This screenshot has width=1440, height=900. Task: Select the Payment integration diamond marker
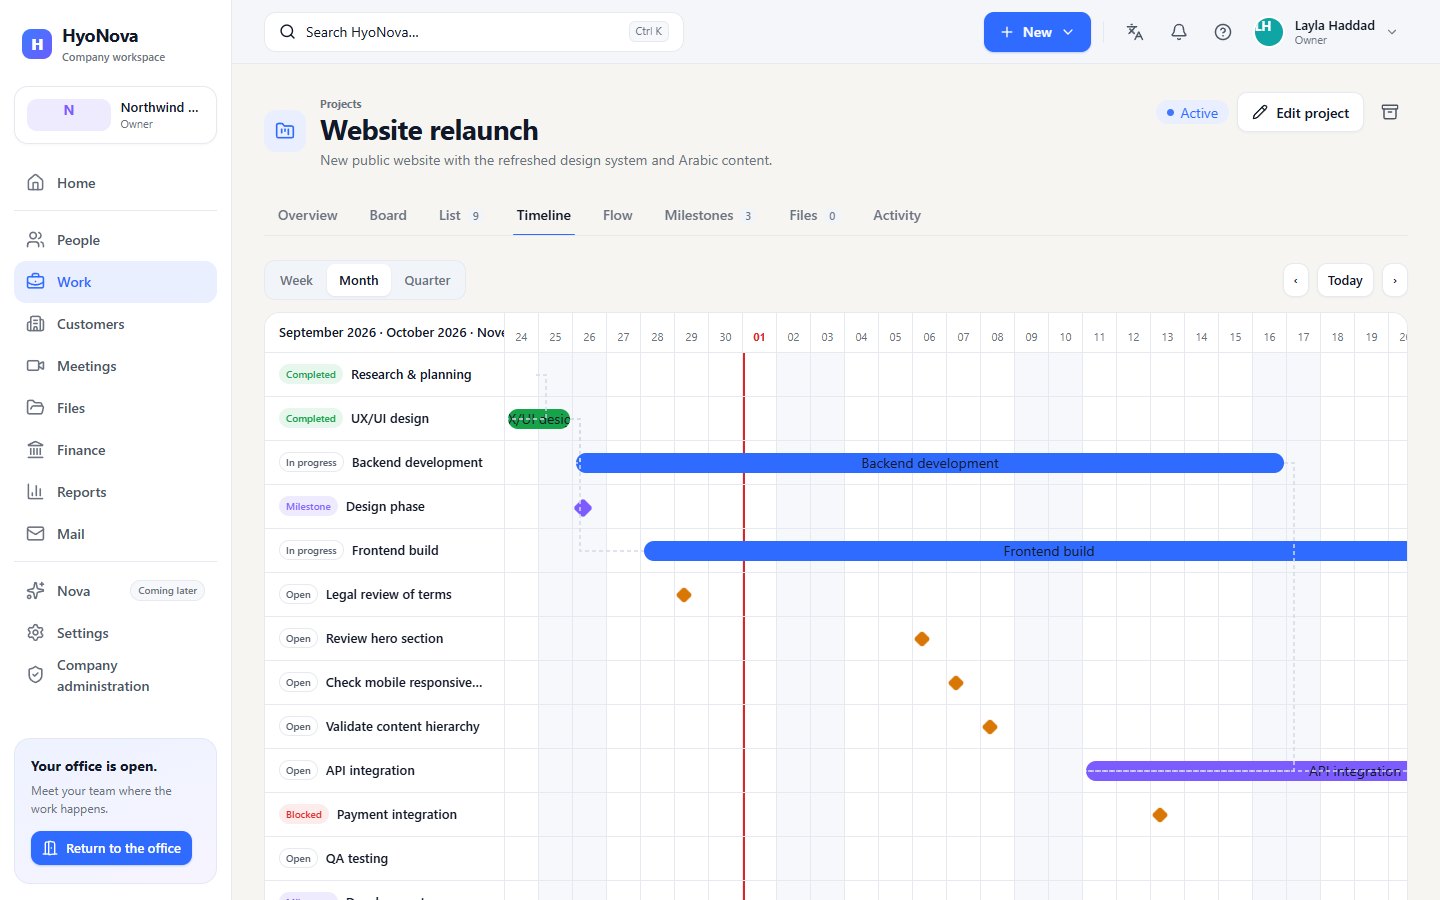[x=1160, y=815]
